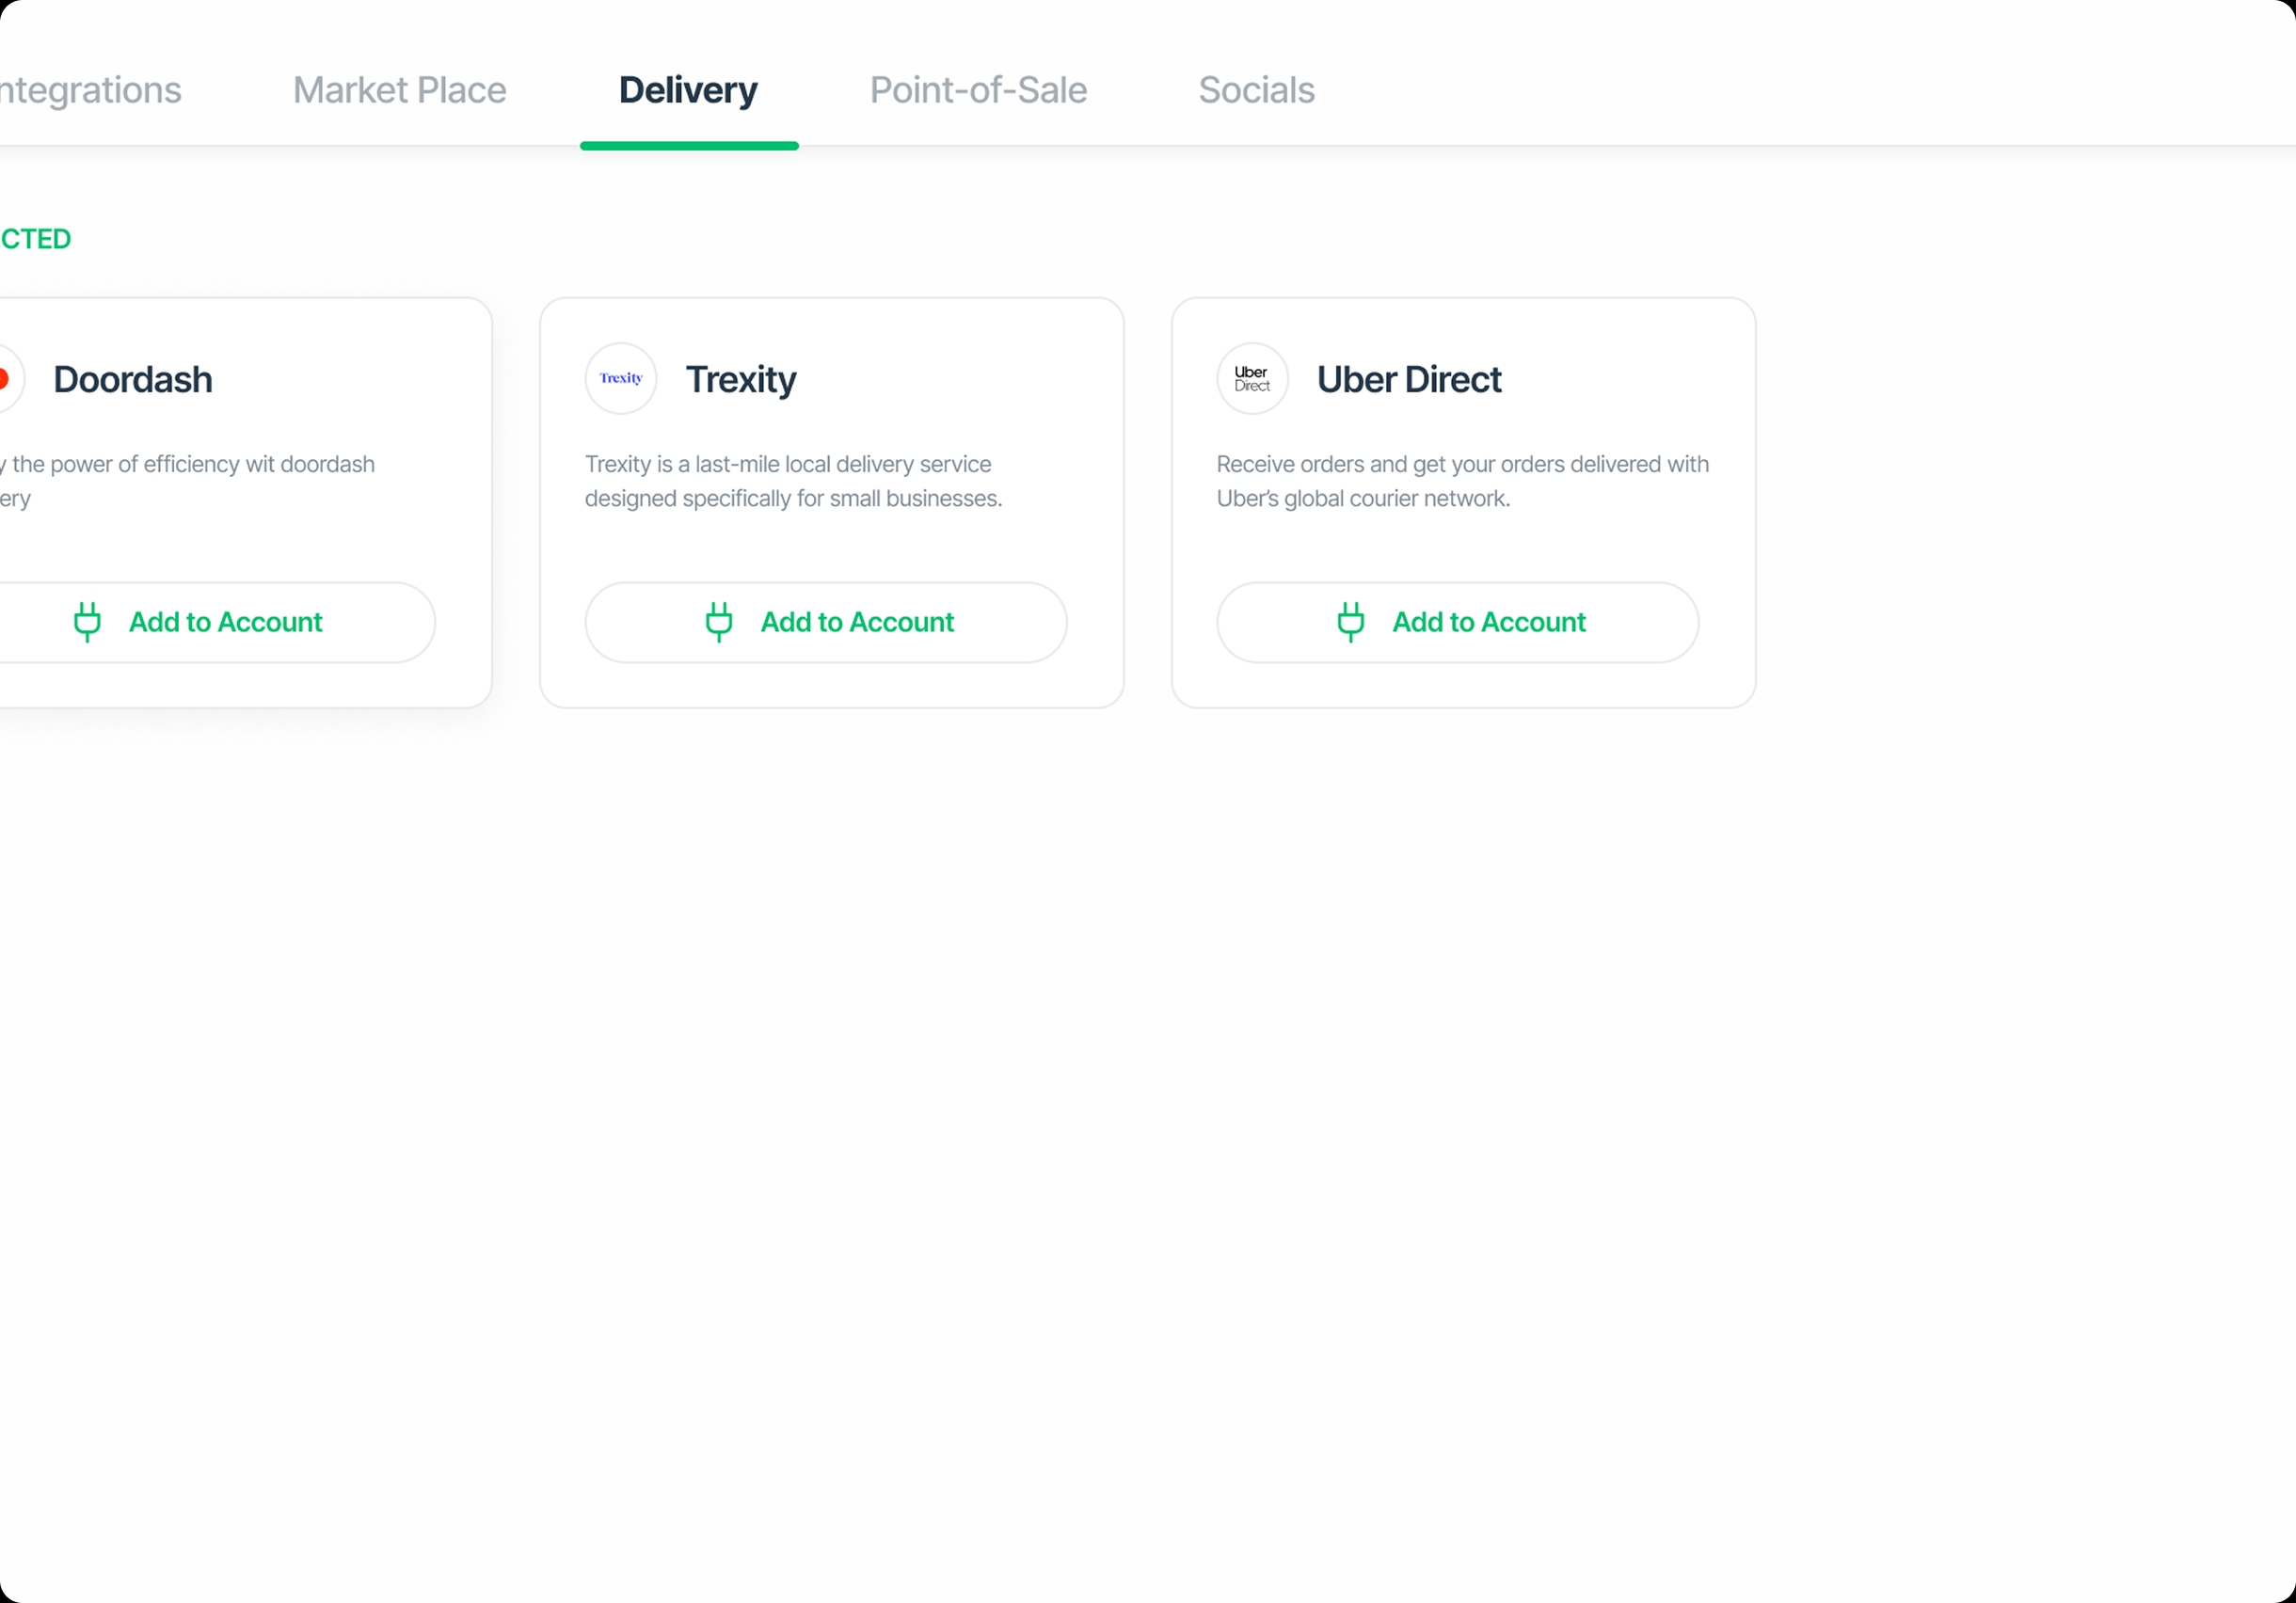Add Uber Direct to account
The height and width of the screenshot is (1603, 2296).
click(1457, 622)
